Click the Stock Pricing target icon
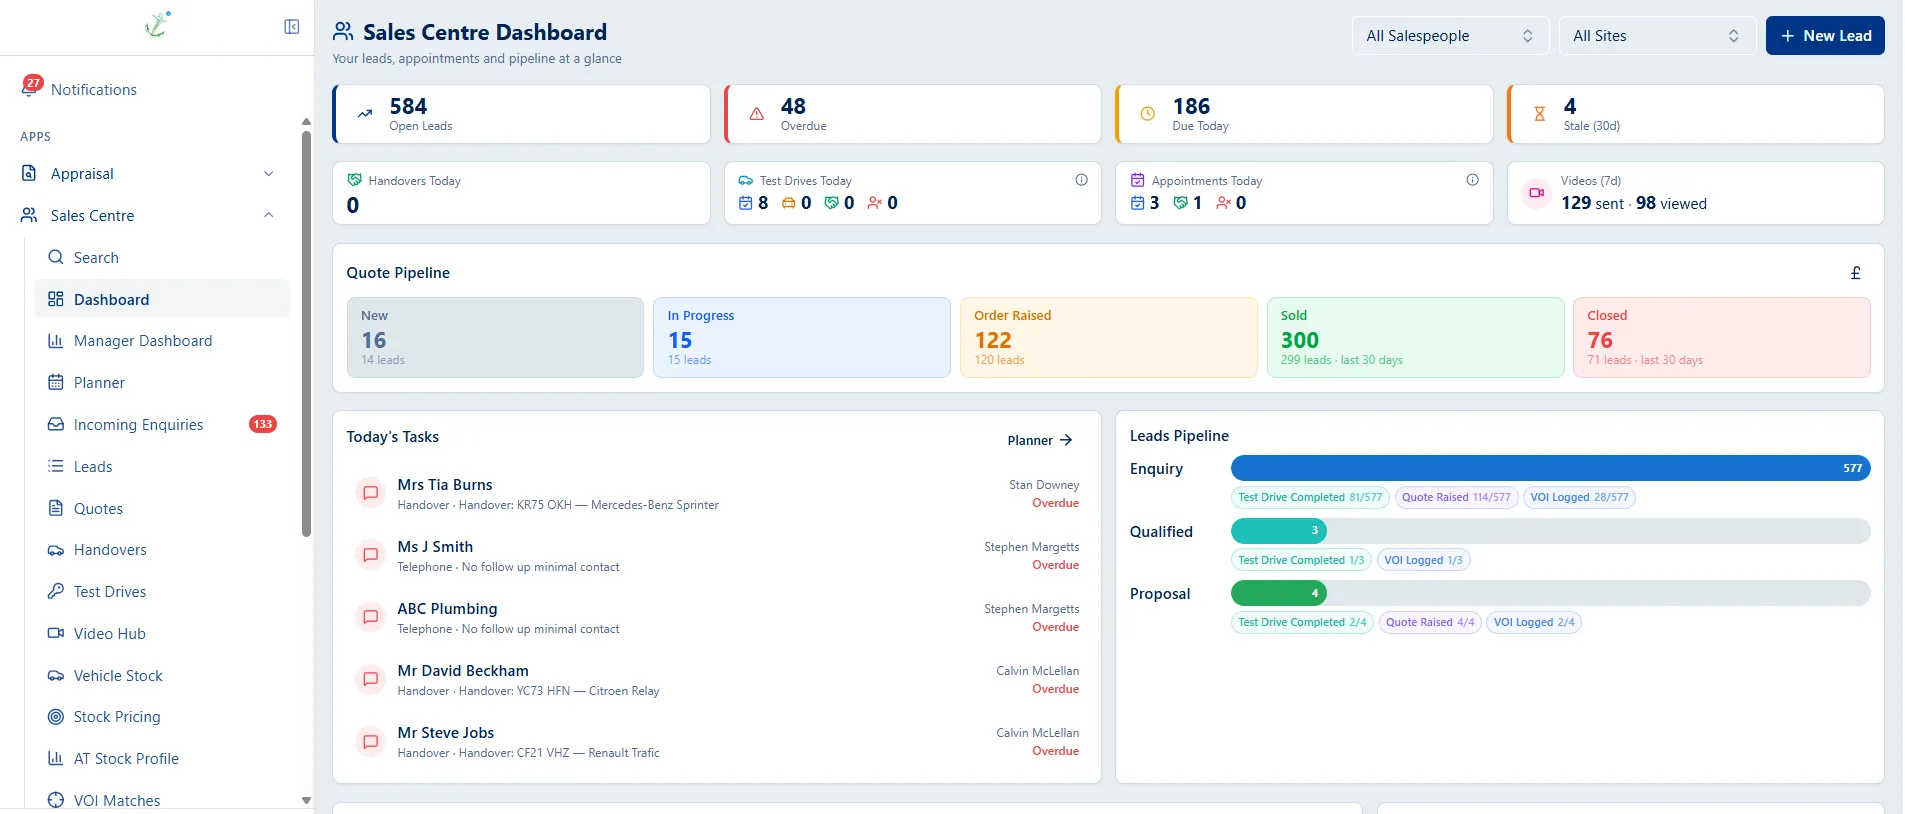This screenshot has width=1905, height=814. [56, 716]
